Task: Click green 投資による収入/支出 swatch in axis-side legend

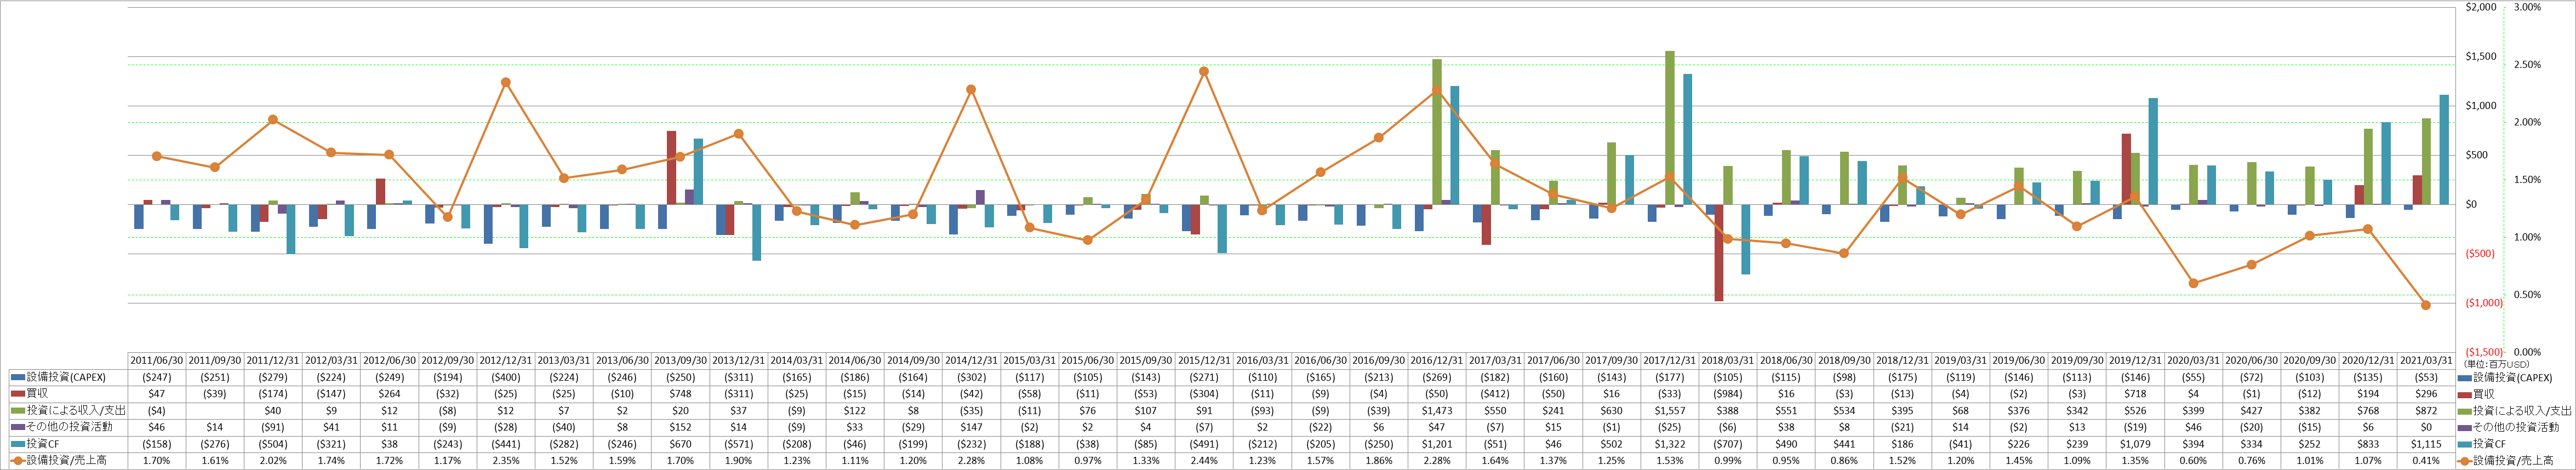Action: pos(2465,411)
